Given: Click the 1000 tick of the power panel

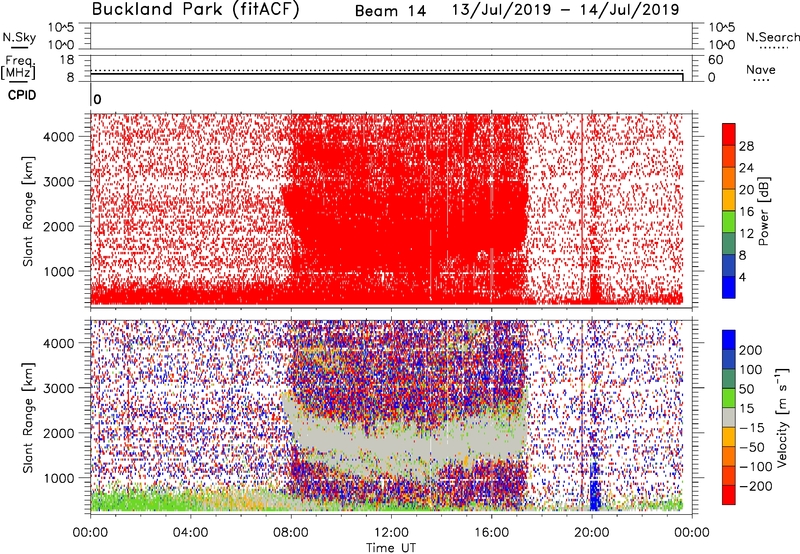Looking at the screenshot, I should (x=58, y=271).
